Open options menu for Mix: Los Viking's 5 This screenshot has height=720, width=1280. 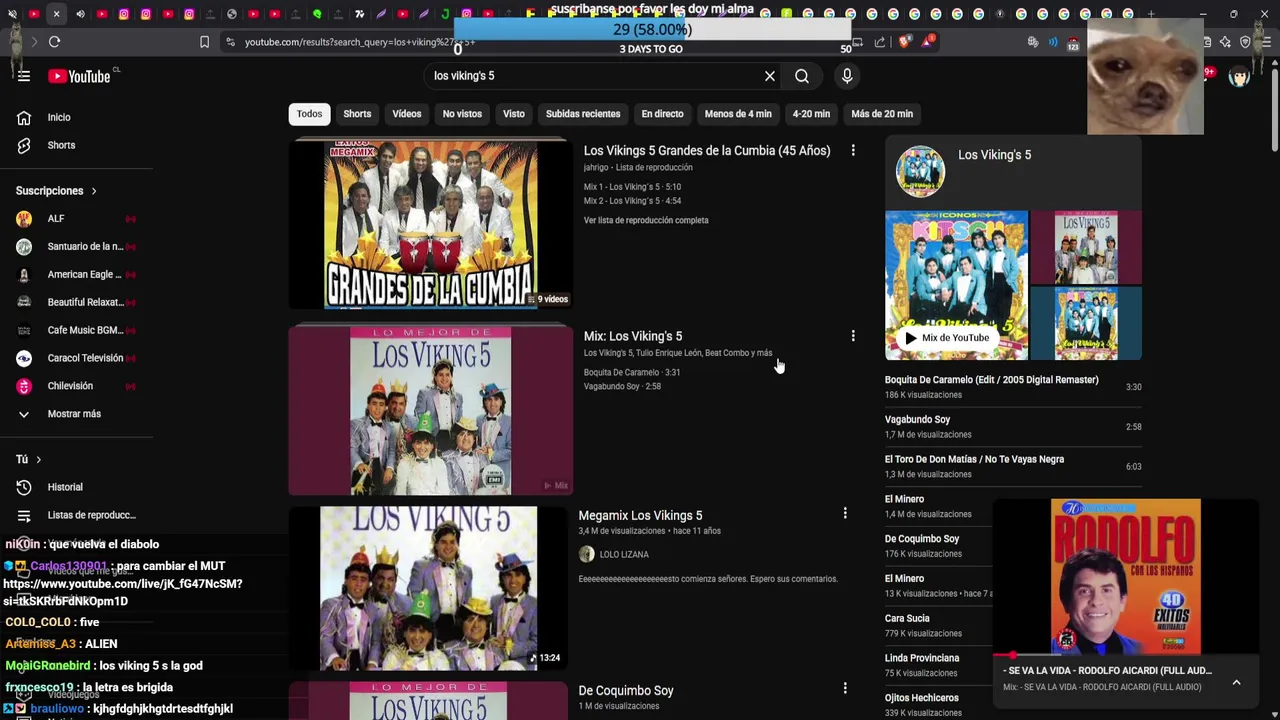(853, 336)
